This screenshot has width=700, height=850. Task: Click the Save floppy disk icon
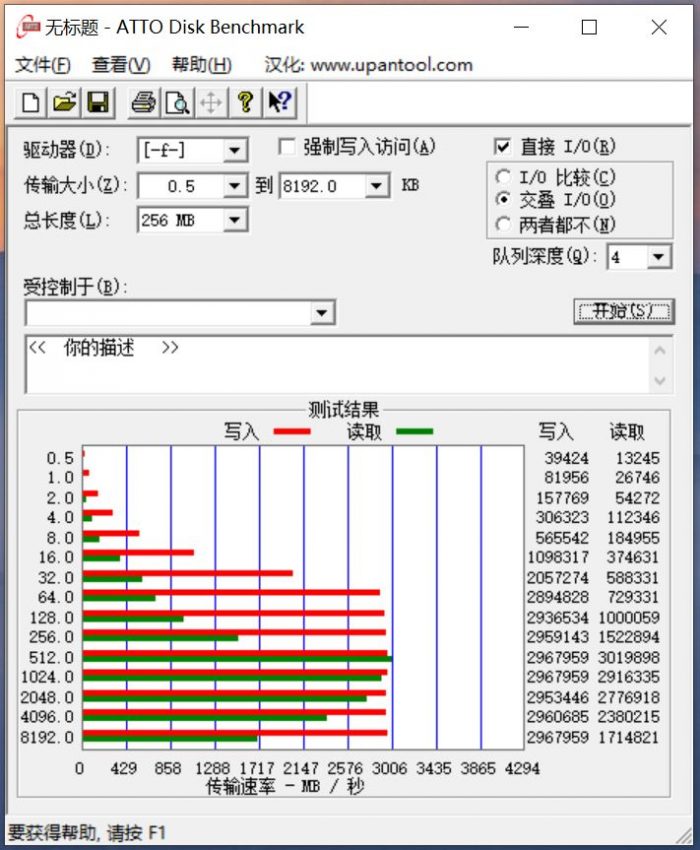pyautogui.click(x=97, y=102)
